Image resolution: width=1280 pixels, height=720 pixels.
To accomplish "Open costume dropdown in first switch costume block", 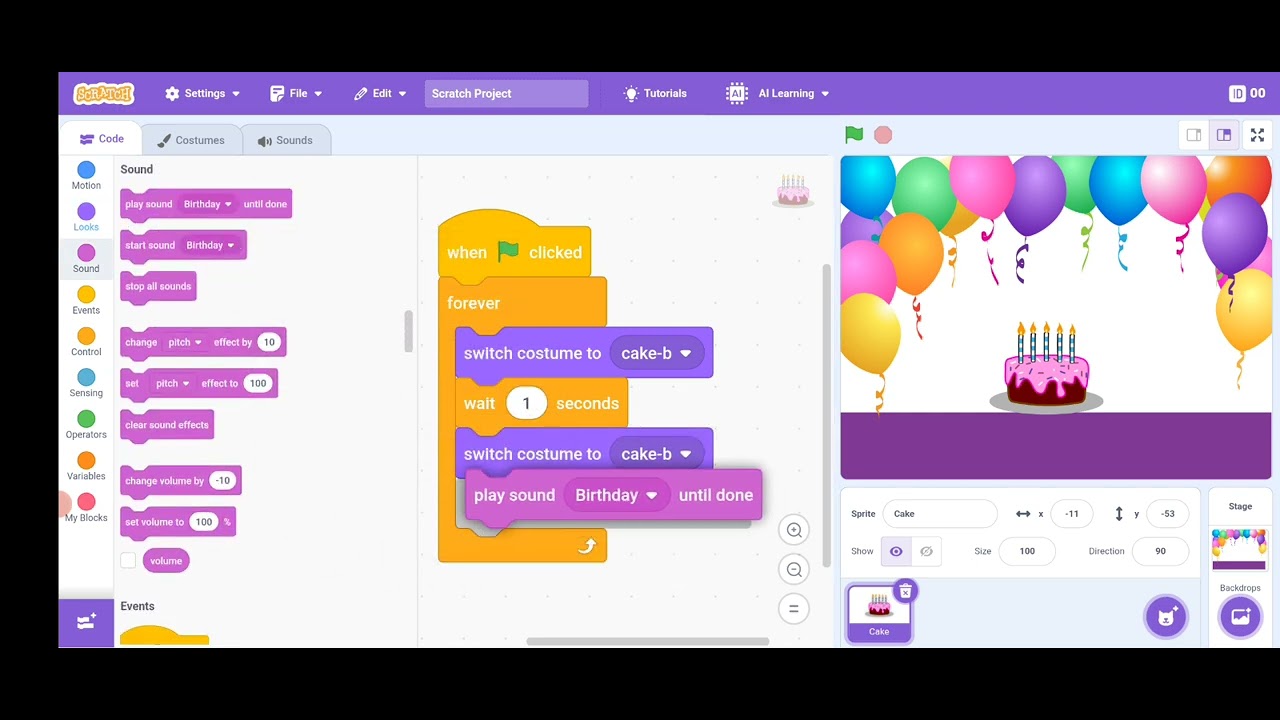I will (x=656, y=353).
